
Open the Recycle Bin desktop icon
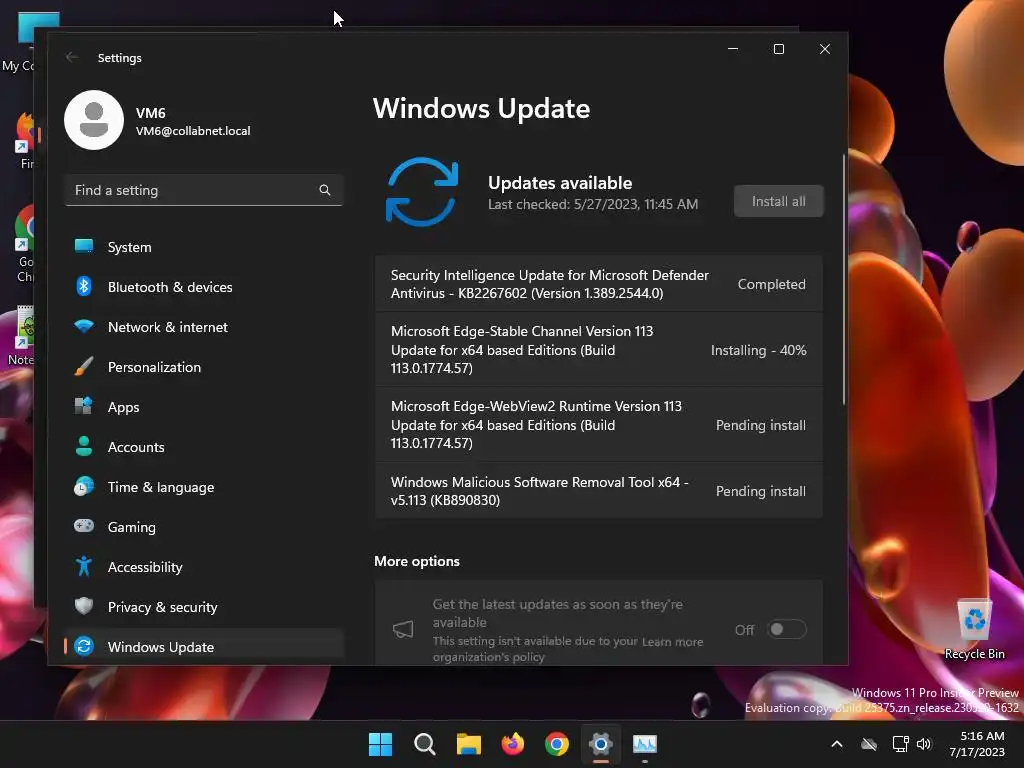(x=974, y=629)
